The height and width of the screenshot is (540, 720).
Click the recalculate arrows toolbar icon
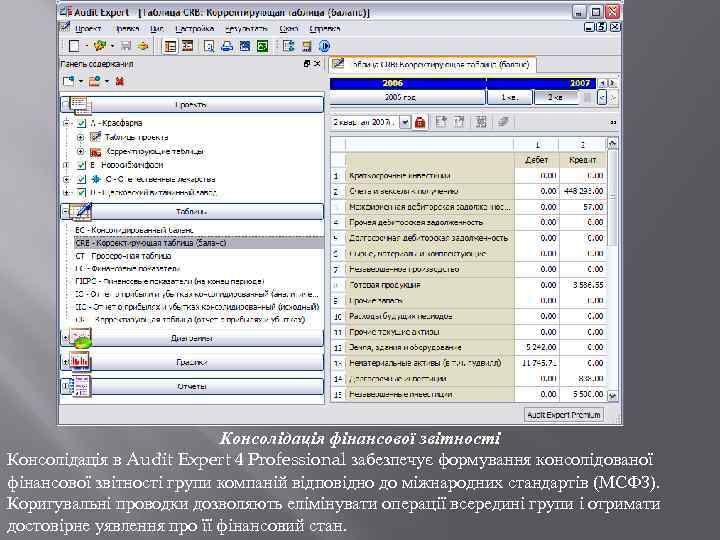pyautogui.click(x=289, y=46)
